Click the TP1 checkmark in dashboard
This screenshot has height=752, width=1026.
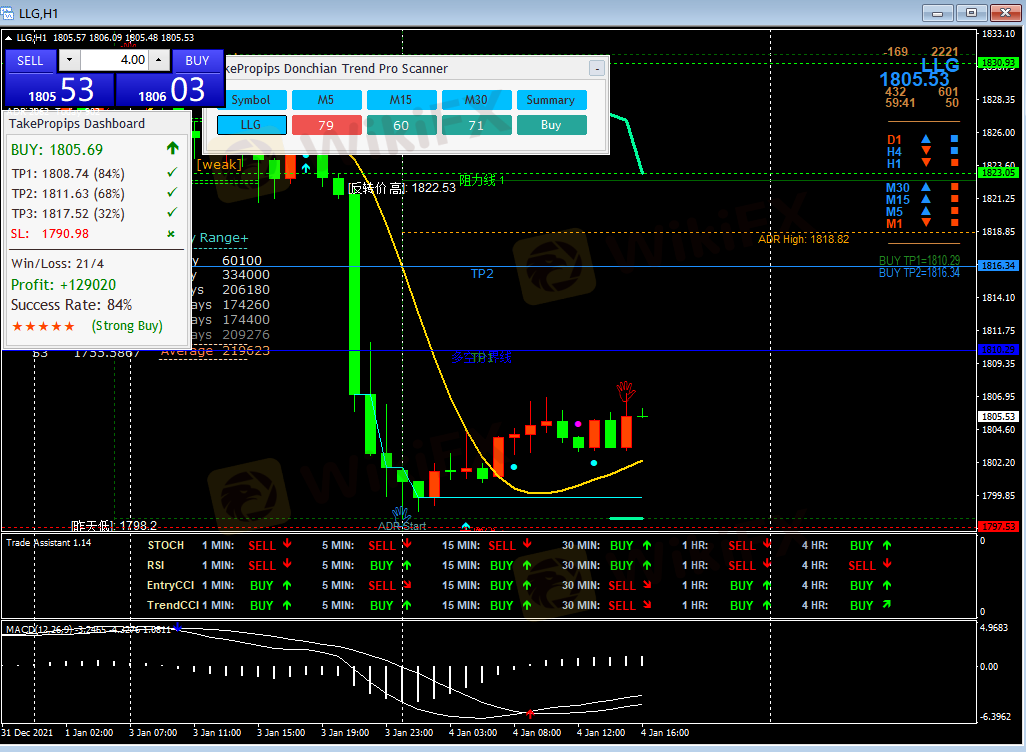tap(172, 173)
